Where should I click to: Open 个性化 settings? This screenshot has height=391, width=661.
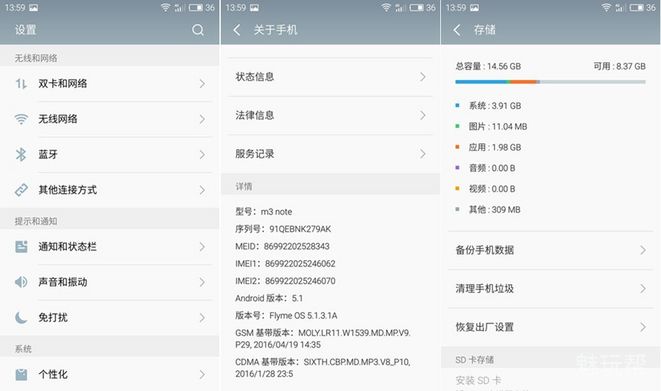pos(110,375)
